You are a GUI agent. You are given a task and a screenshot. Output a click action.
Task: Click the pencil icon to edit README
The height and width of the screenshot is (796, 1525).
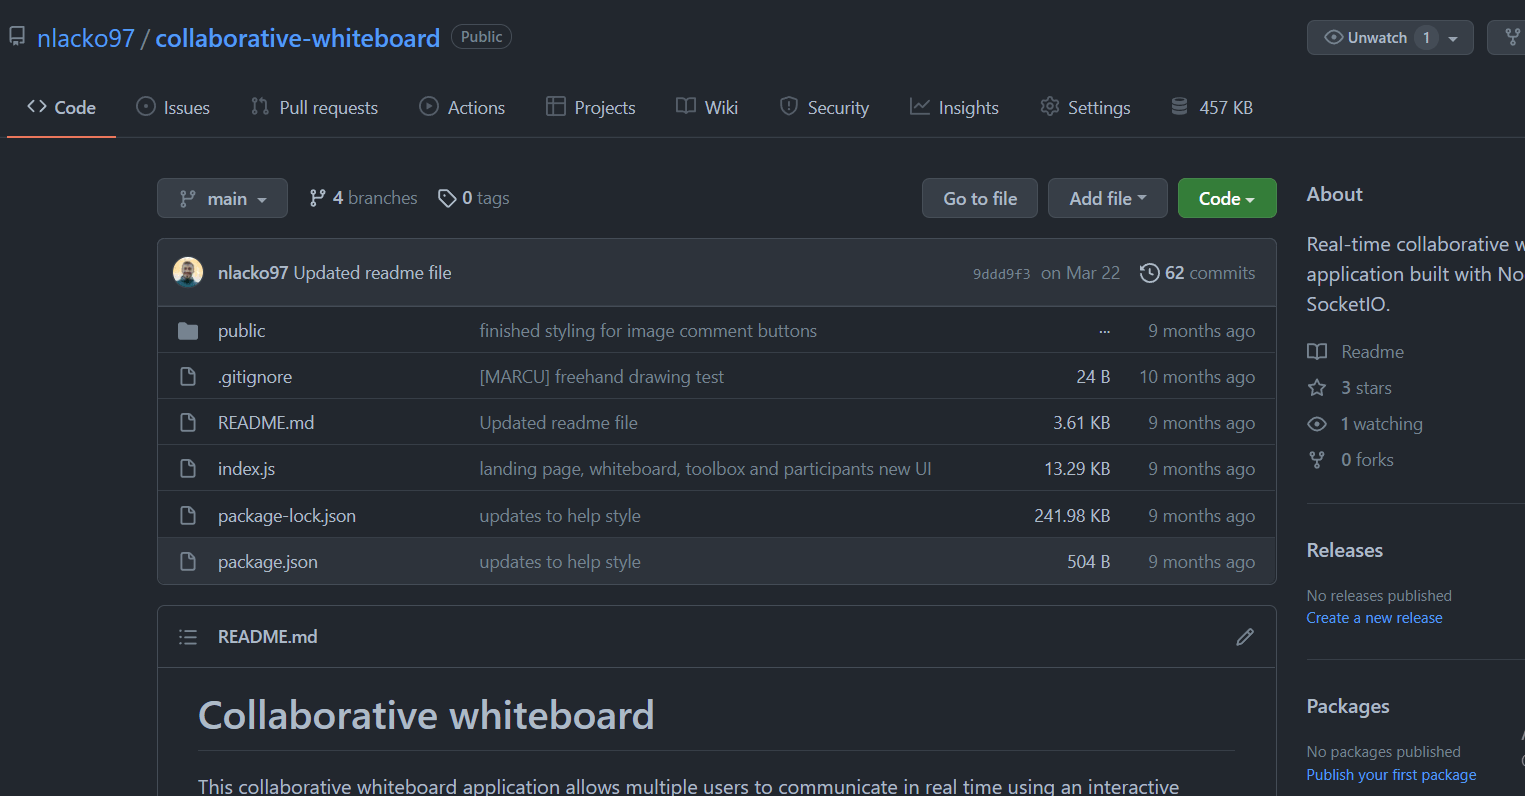(1244, 637)
